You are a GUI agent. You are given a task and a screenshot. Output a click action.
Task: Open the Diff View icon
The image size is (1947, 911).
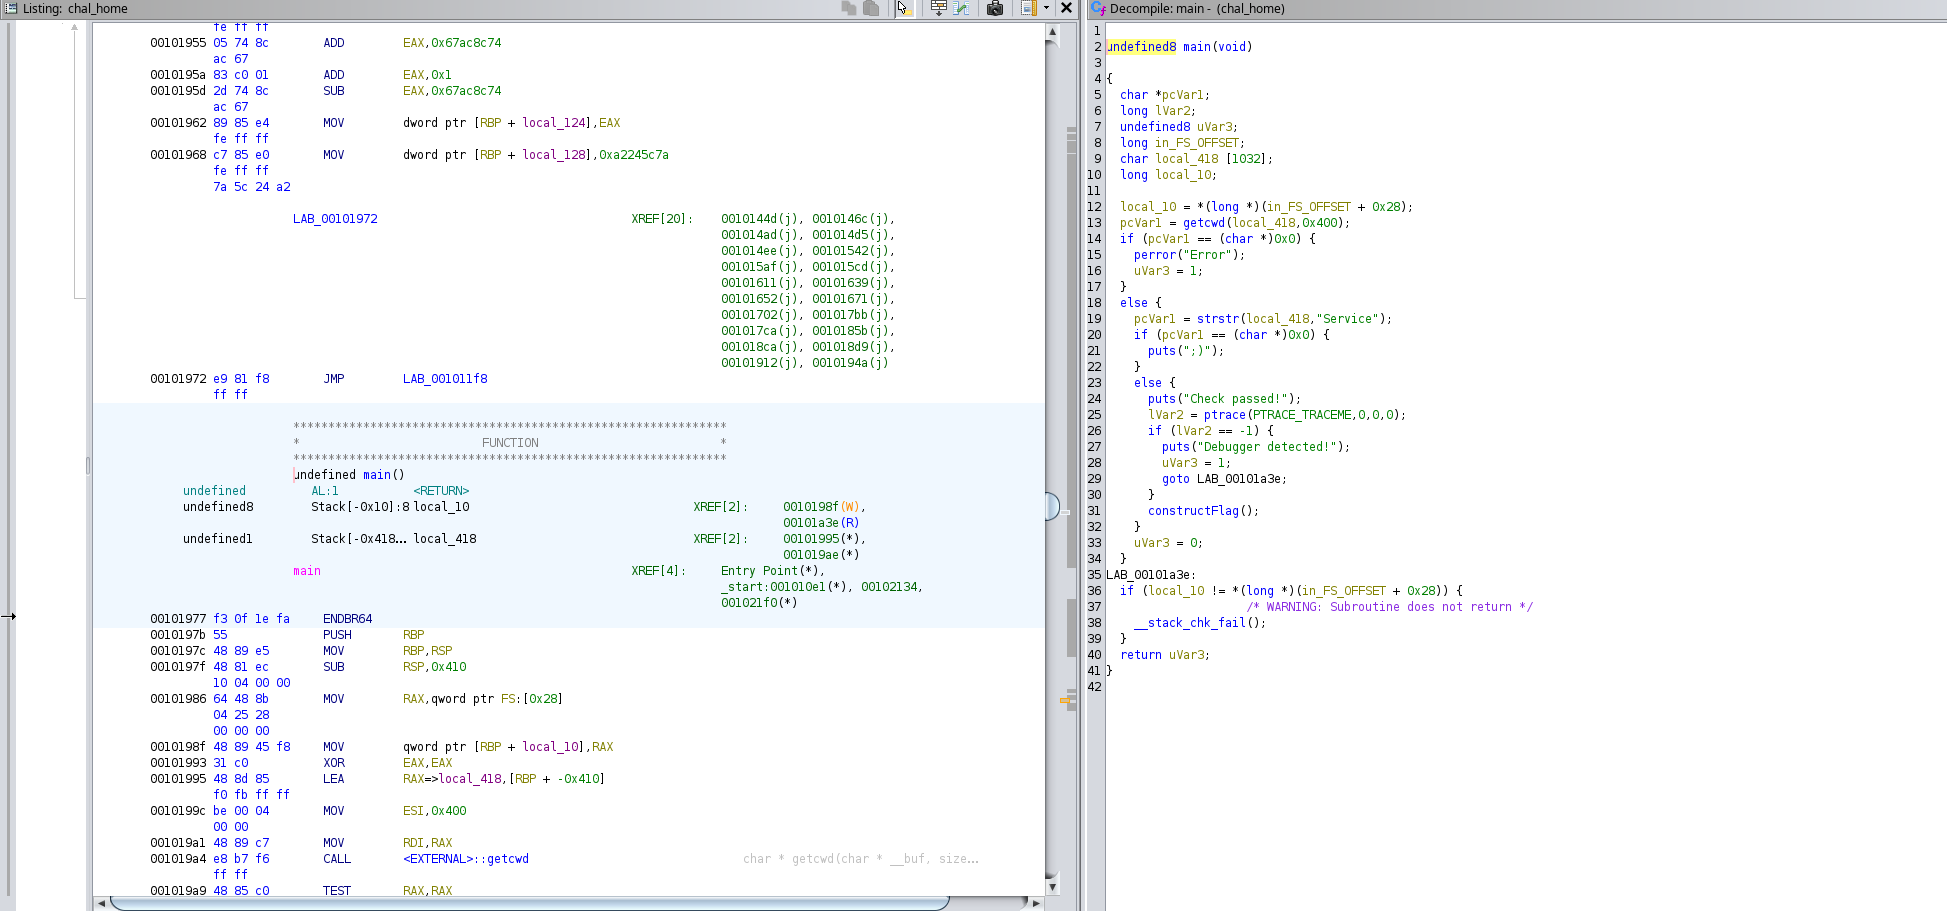[x=962, y=8]
